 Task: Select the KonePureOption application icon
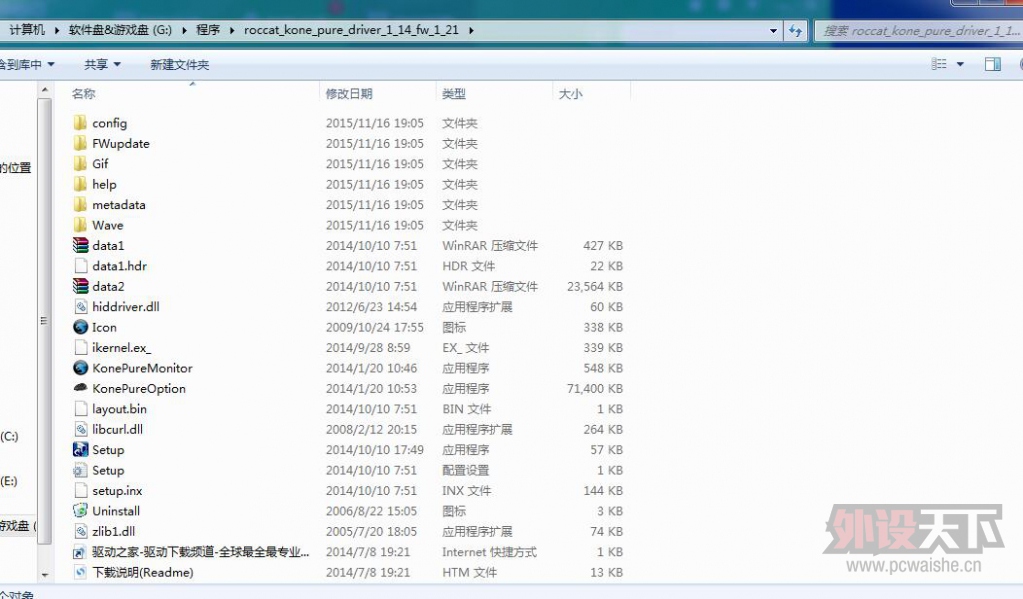click(x=80, y=388)
